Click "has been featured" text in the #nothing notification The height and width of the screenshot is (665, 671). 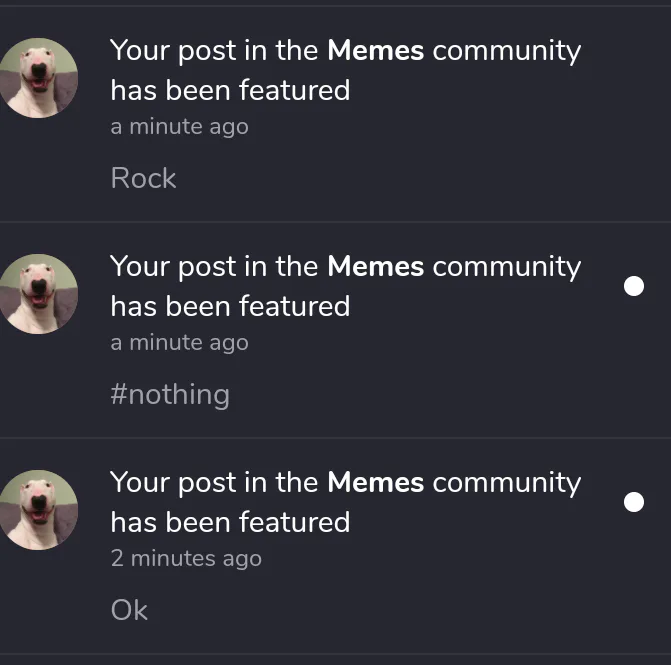click(x=230, y=306)
